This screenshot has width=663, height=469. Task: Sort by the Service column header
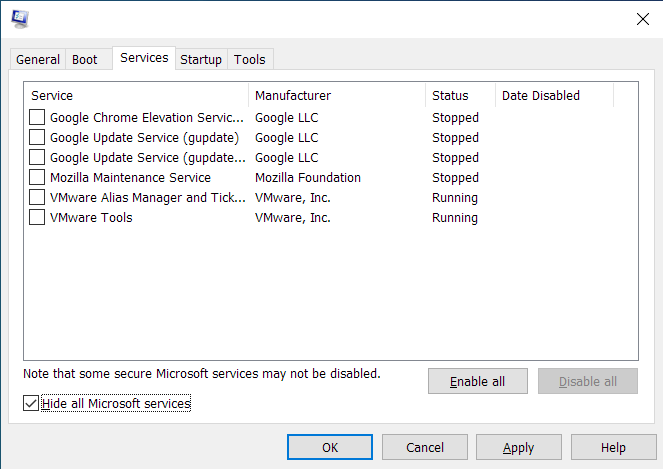tap(136, 96)
